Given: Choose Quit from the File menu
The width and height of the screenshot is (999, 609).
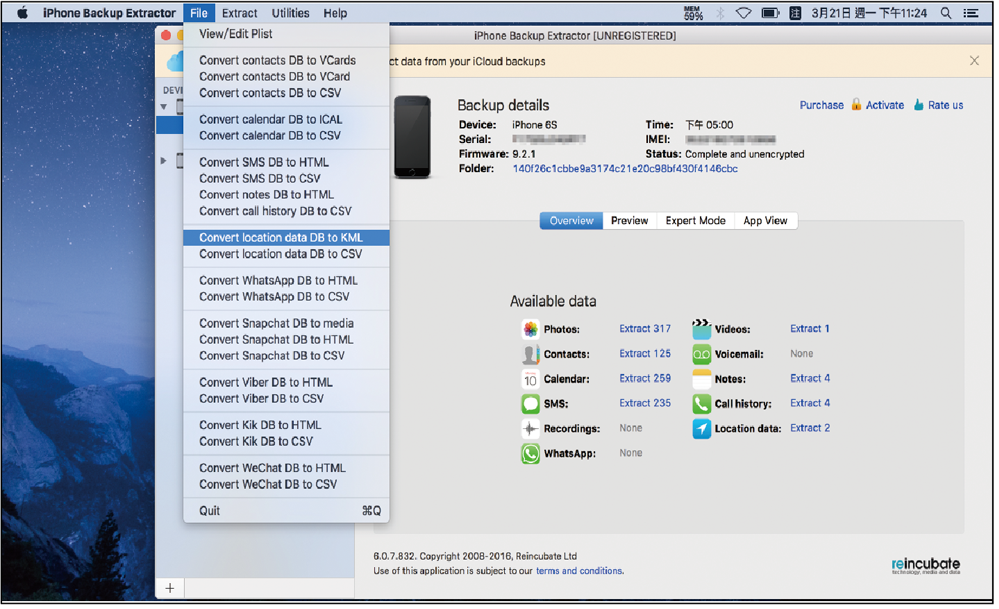Looking at the screenshot, I should coord(286,510).
